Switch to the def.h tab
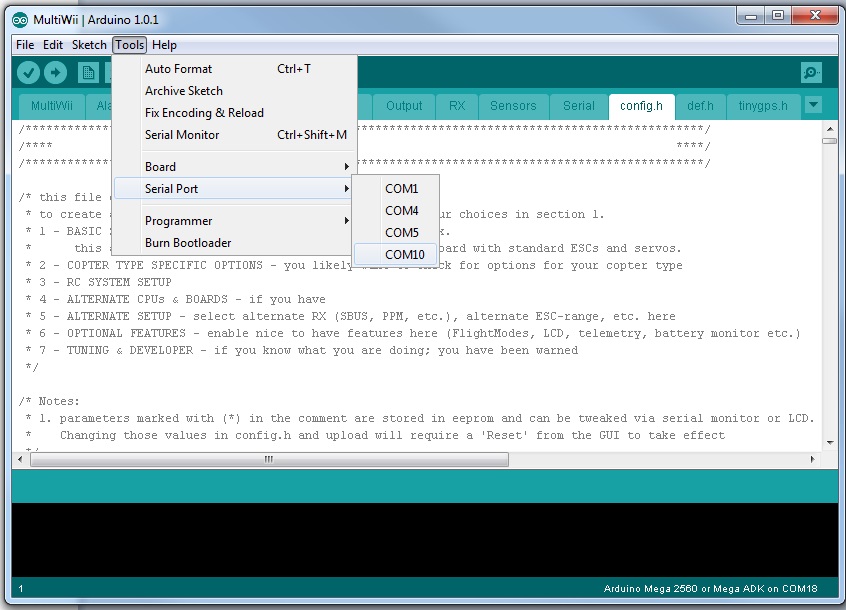 pos(700,105)
